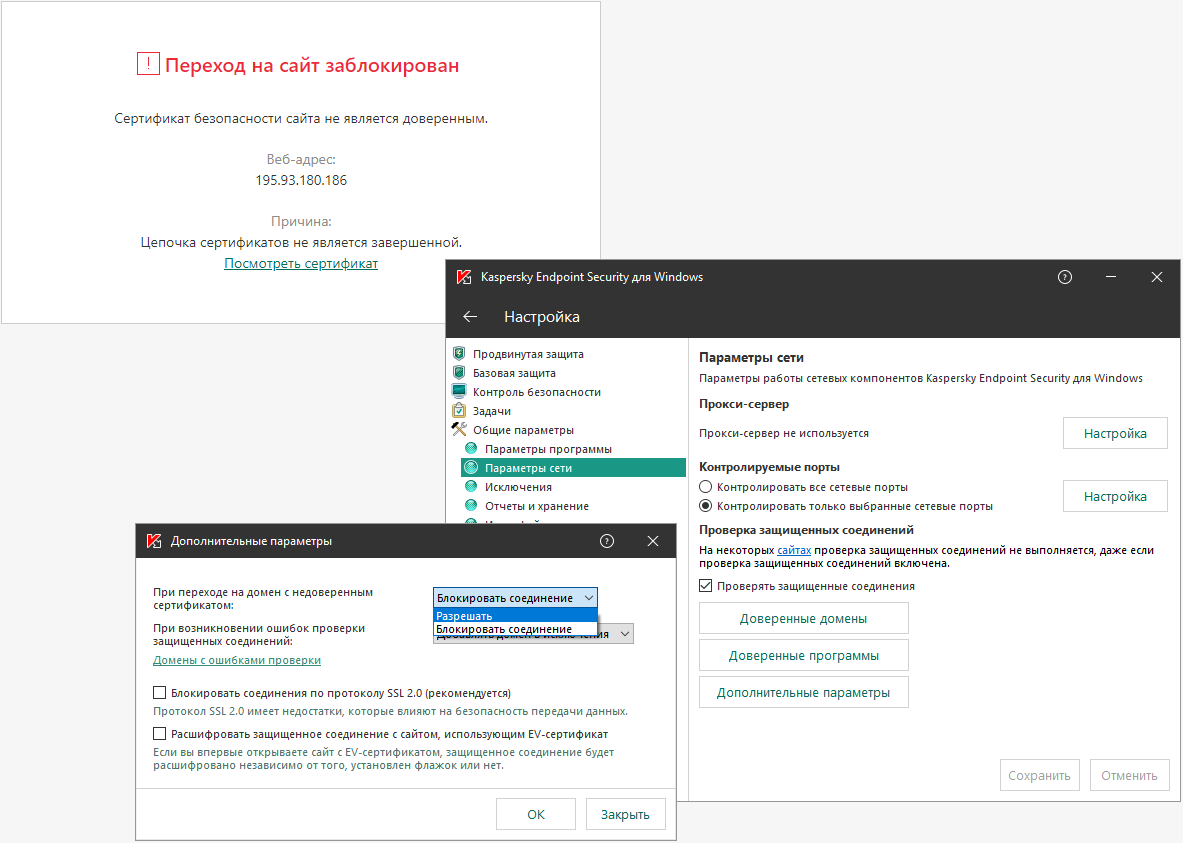This screenshot has height=843, width=1183.
Task: Click the red warning icon on blocked page
Action: (x=148, y=63)
